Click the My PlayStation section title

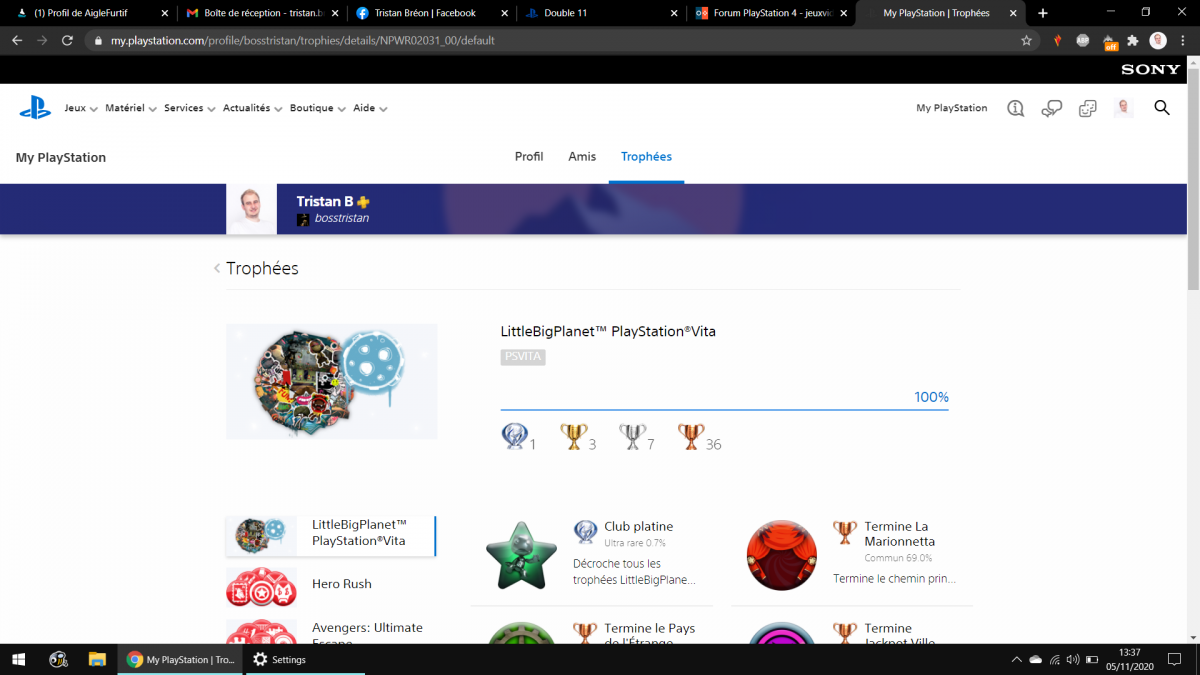tap(61, 158)
